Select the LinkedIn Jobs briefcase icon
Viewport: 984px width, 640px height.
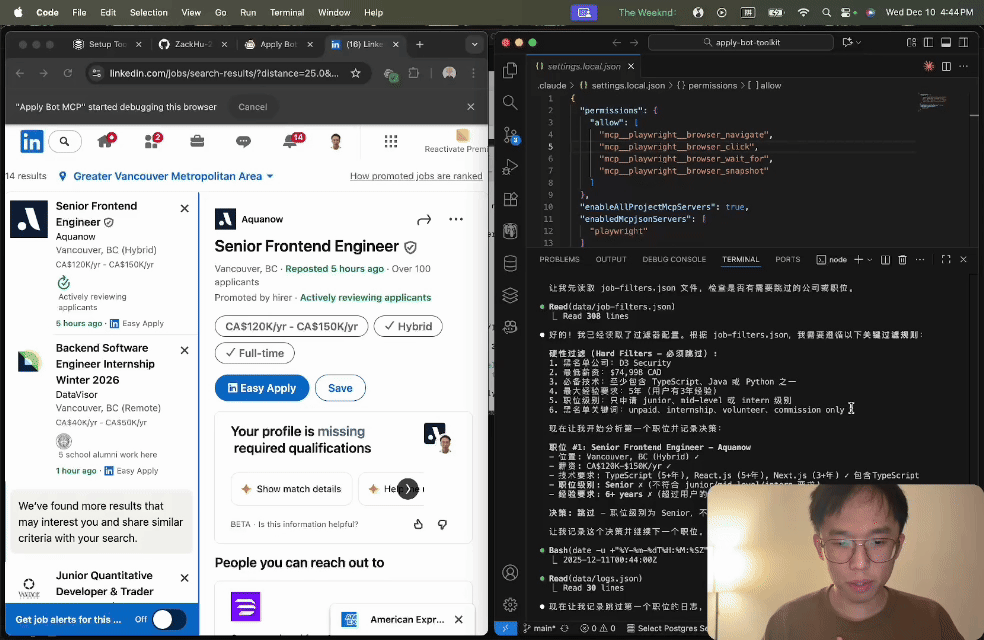[196, 141]
